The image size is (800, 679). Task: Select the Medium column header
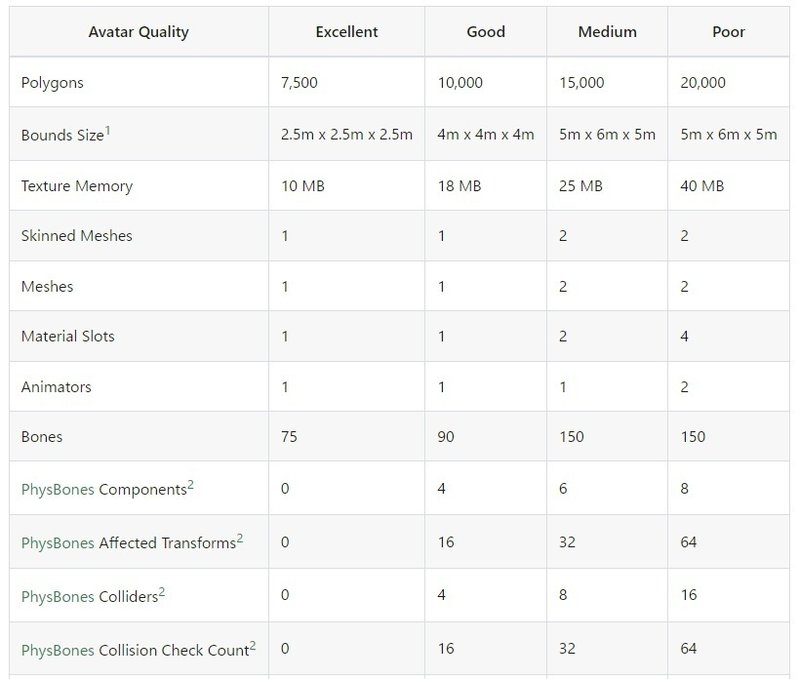pos(607,32)
